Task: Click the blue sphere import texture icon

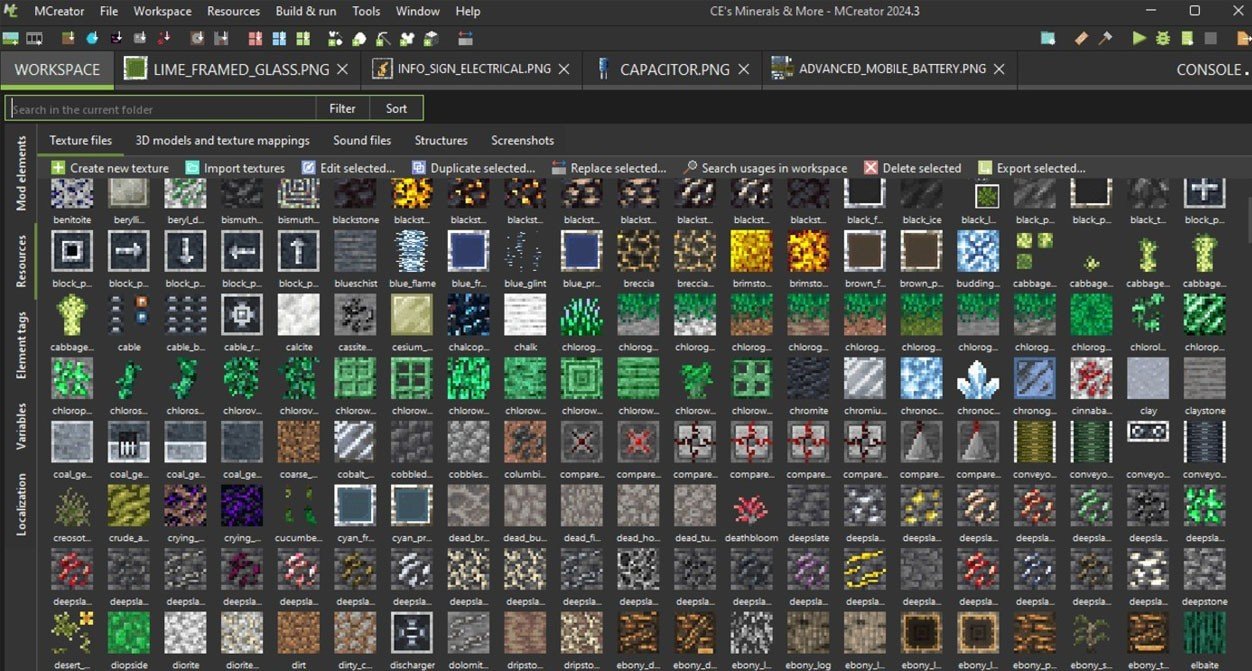Action: pos(91,39)
